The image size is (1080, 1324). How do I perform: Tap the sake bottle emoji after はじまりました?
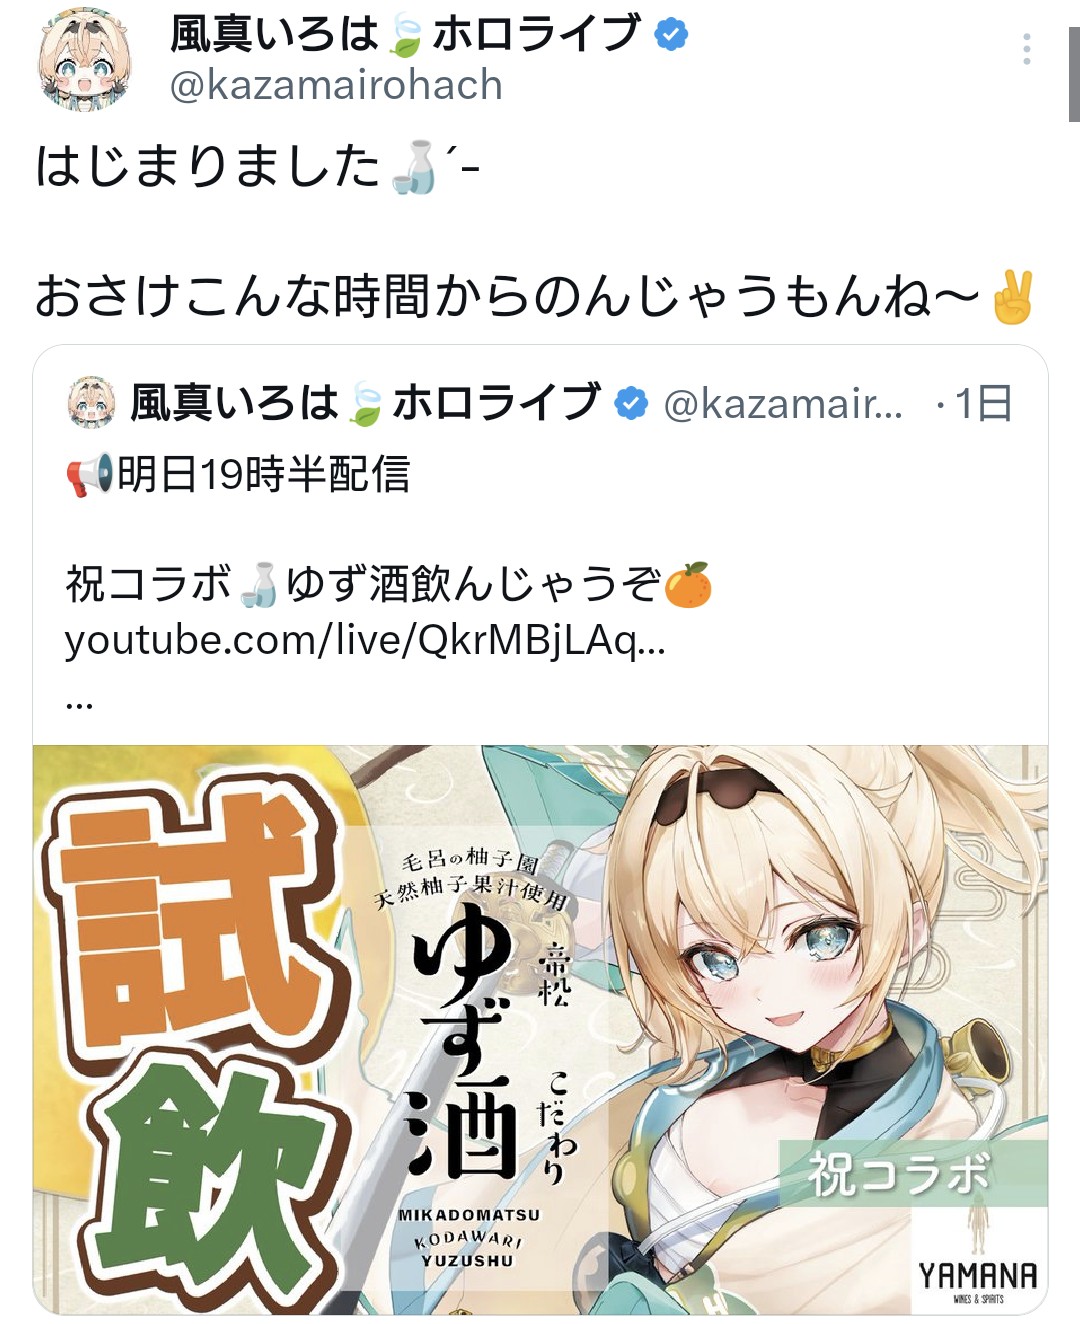(415, 167)
